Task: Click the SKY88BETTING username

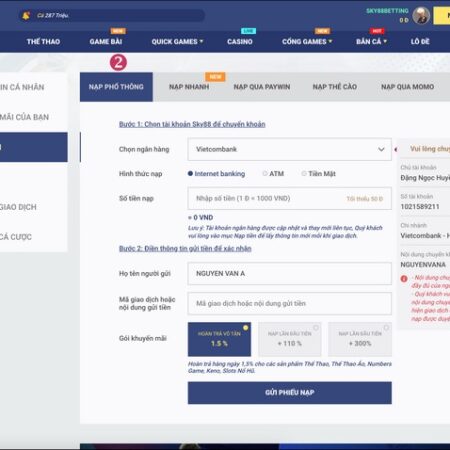Action: tap(387, 11)
